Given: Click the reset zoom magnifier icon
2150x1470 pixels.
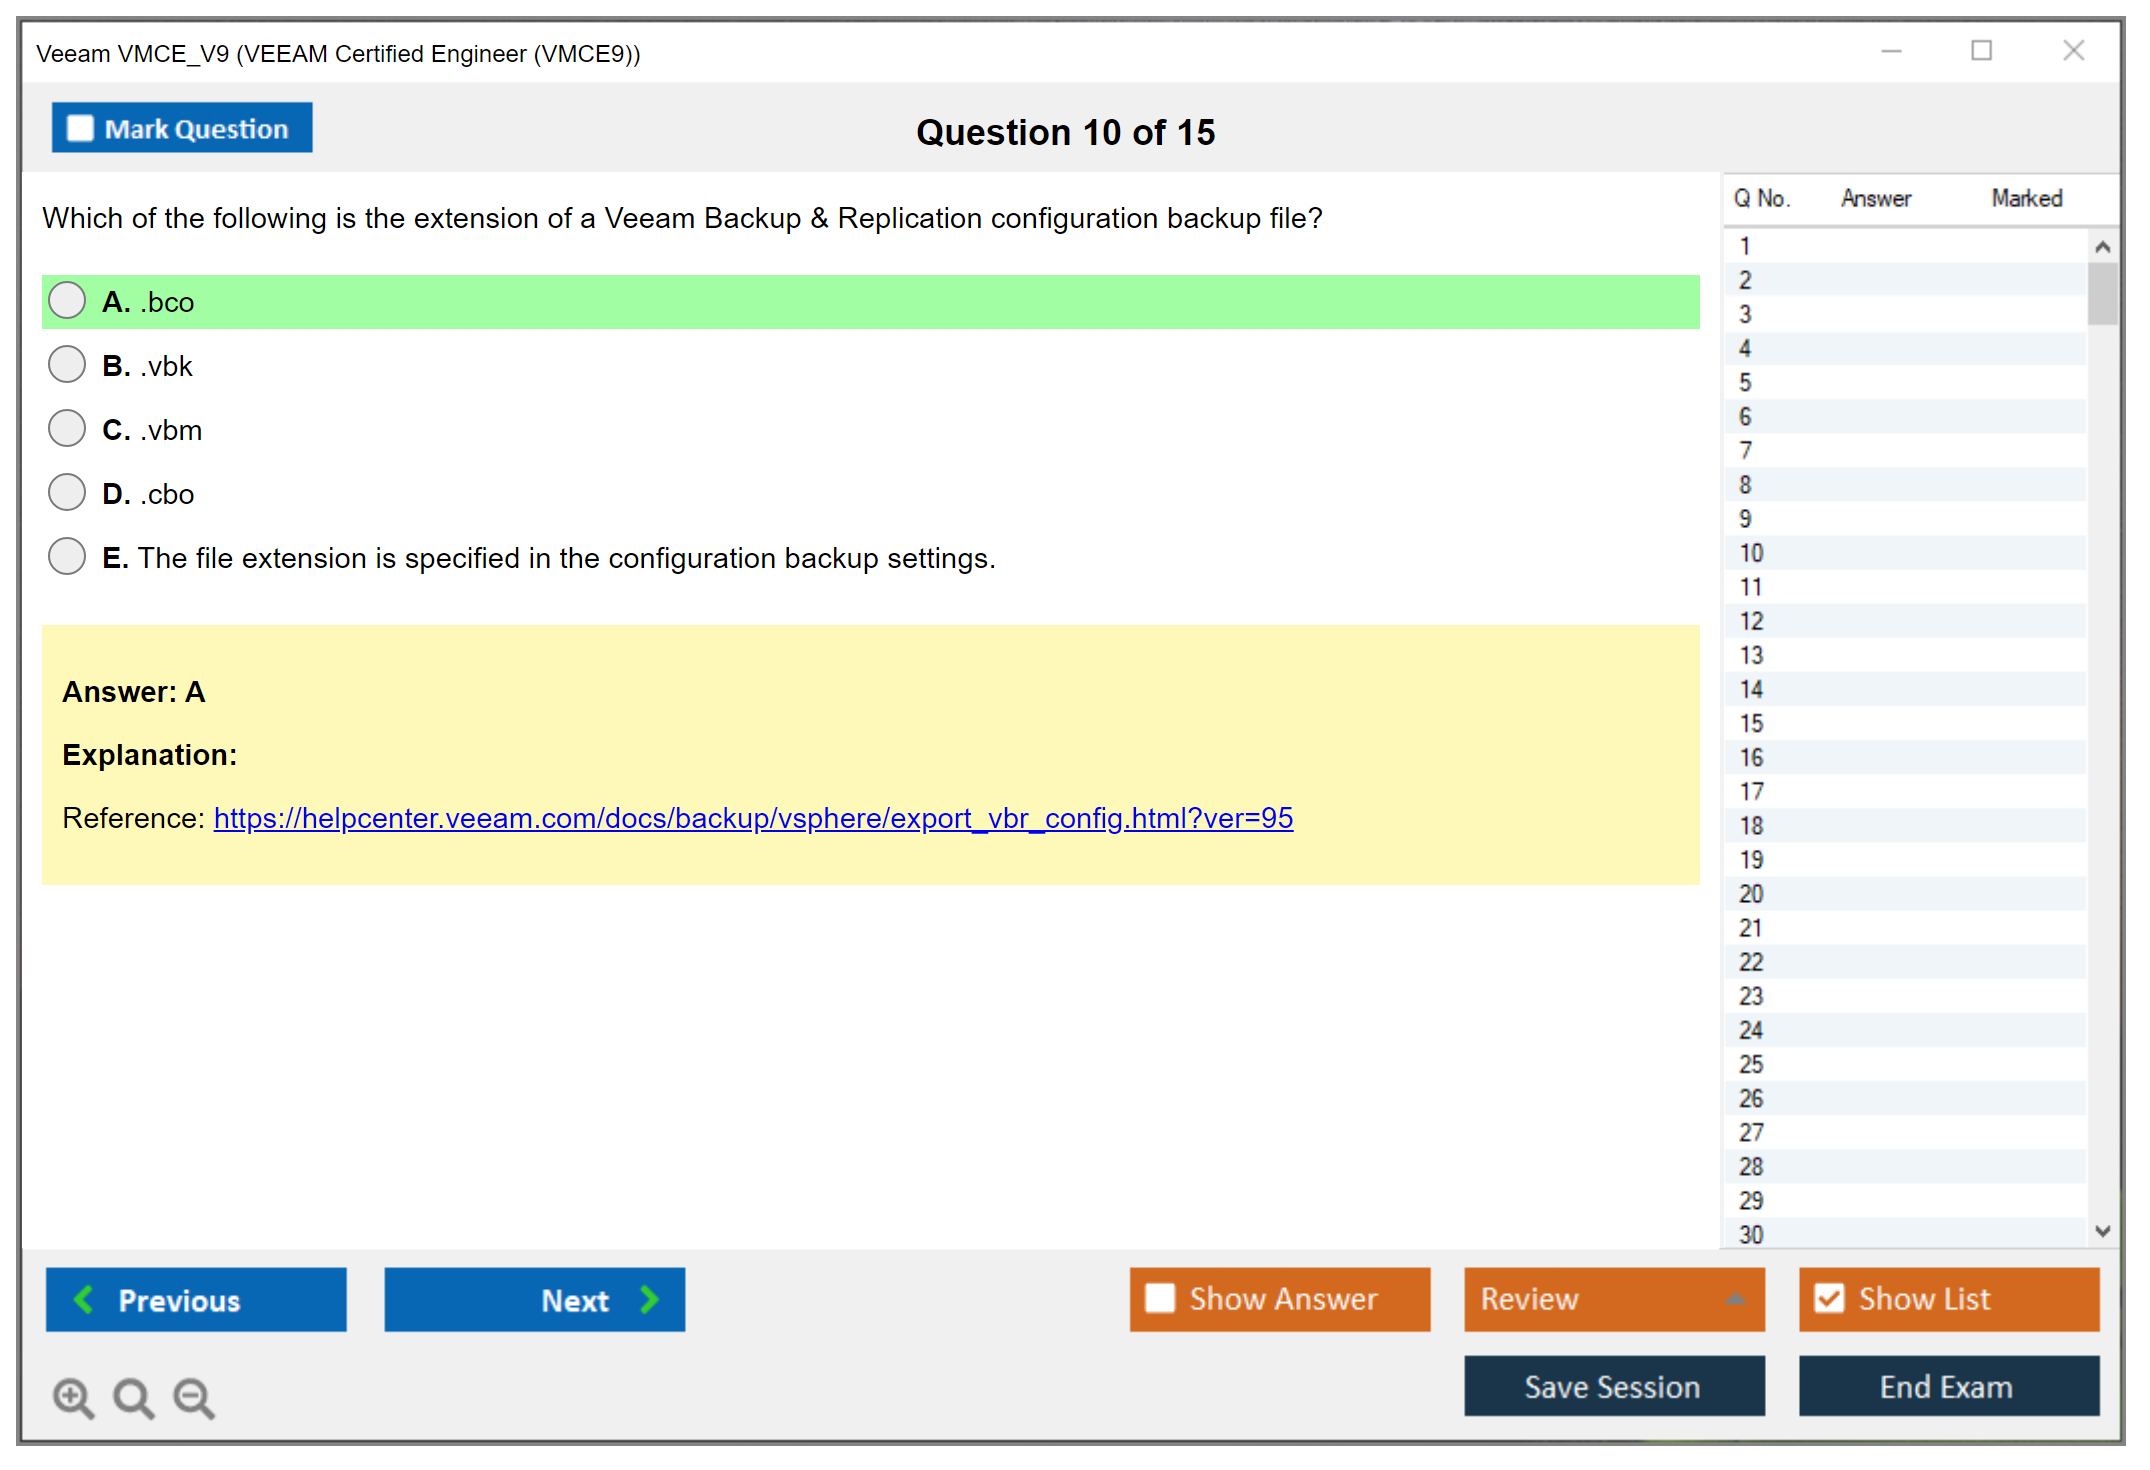Looking at the screenshot, I should 133,1397.
